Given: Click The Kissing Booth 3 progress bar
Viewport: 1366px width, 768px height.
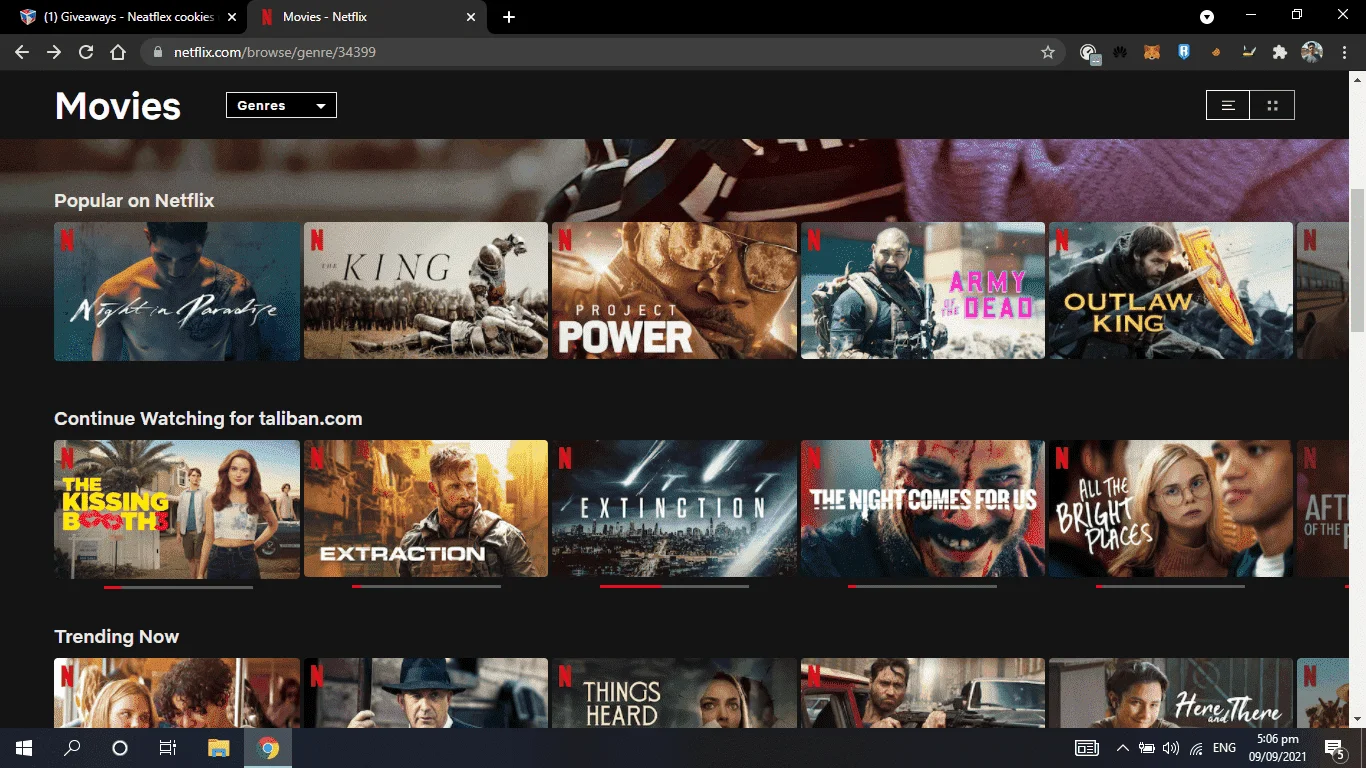Looking at the screenshot, I should point(178,587).
